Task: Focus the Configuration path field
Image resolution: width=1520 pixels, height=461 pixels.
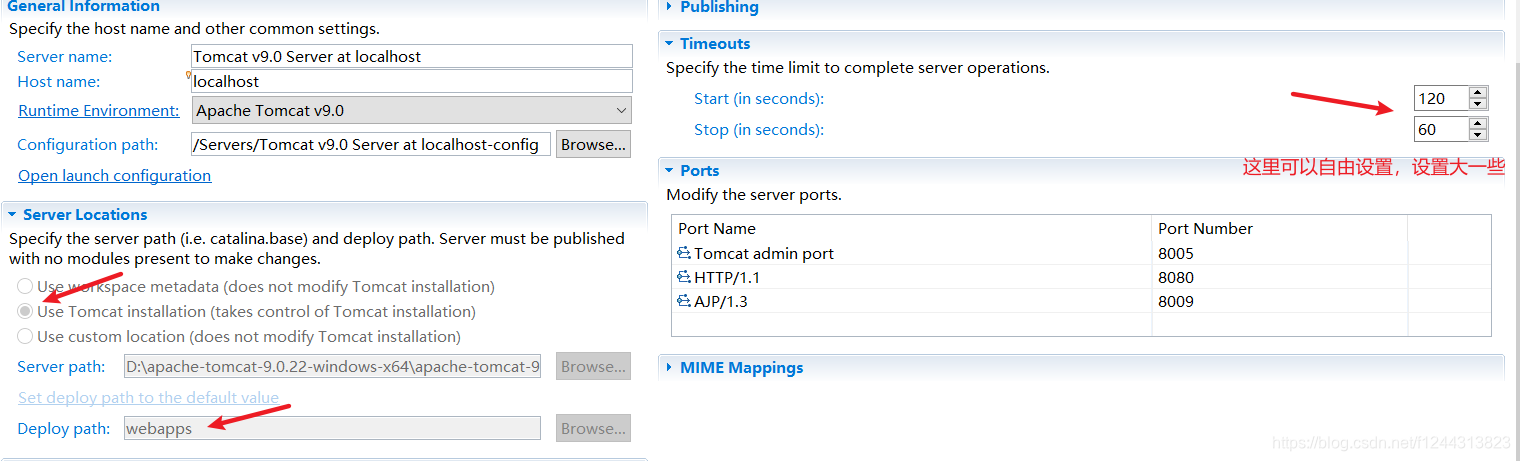Action: click(x=370, y=144)
